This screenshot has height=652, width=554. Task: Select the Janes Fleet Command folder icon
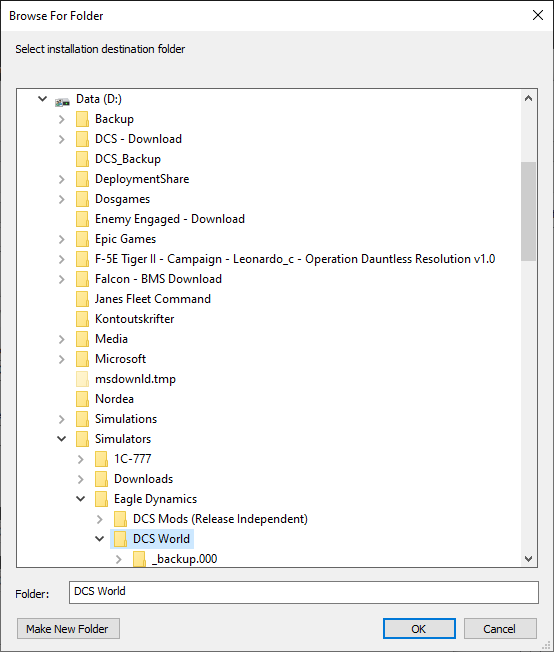pos(82,299)
